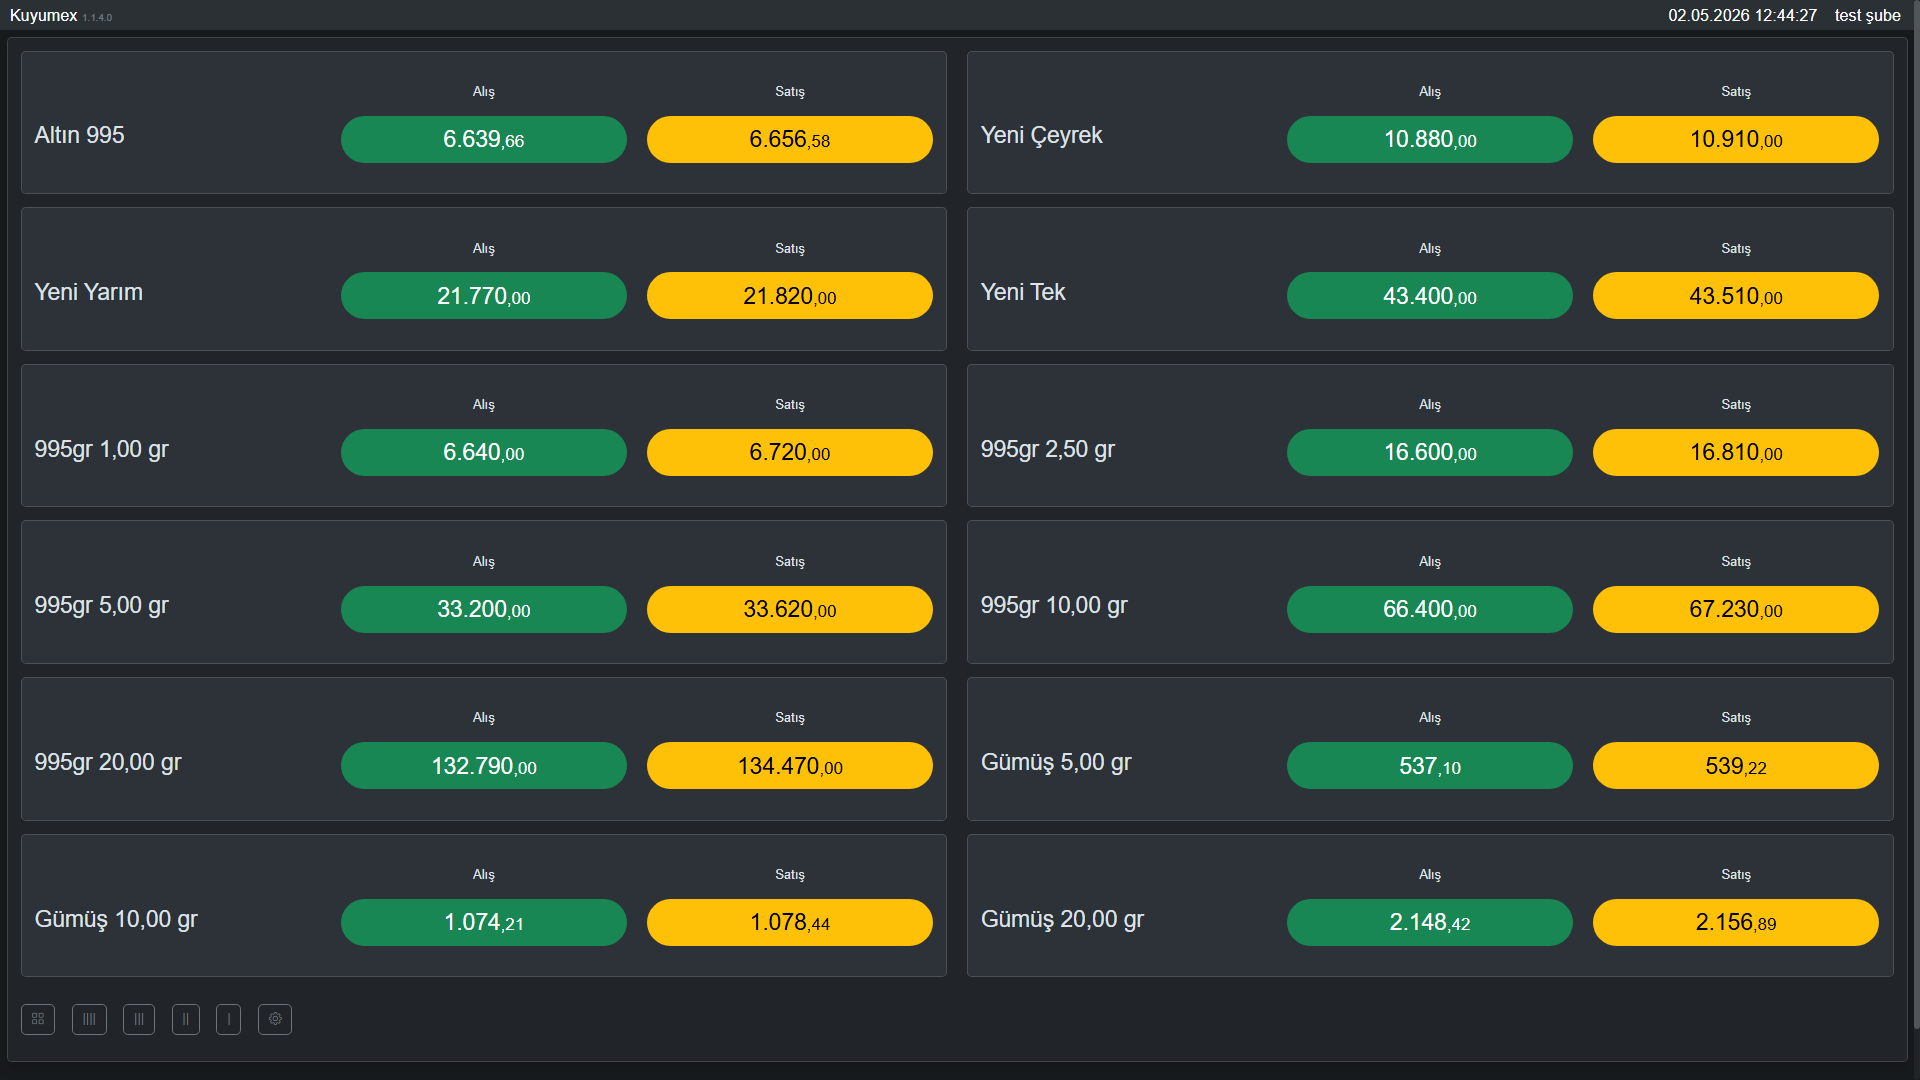Select the two-column layout icon
Viewport: 1920px width, 1080px height.
(x=186, y=1019)
